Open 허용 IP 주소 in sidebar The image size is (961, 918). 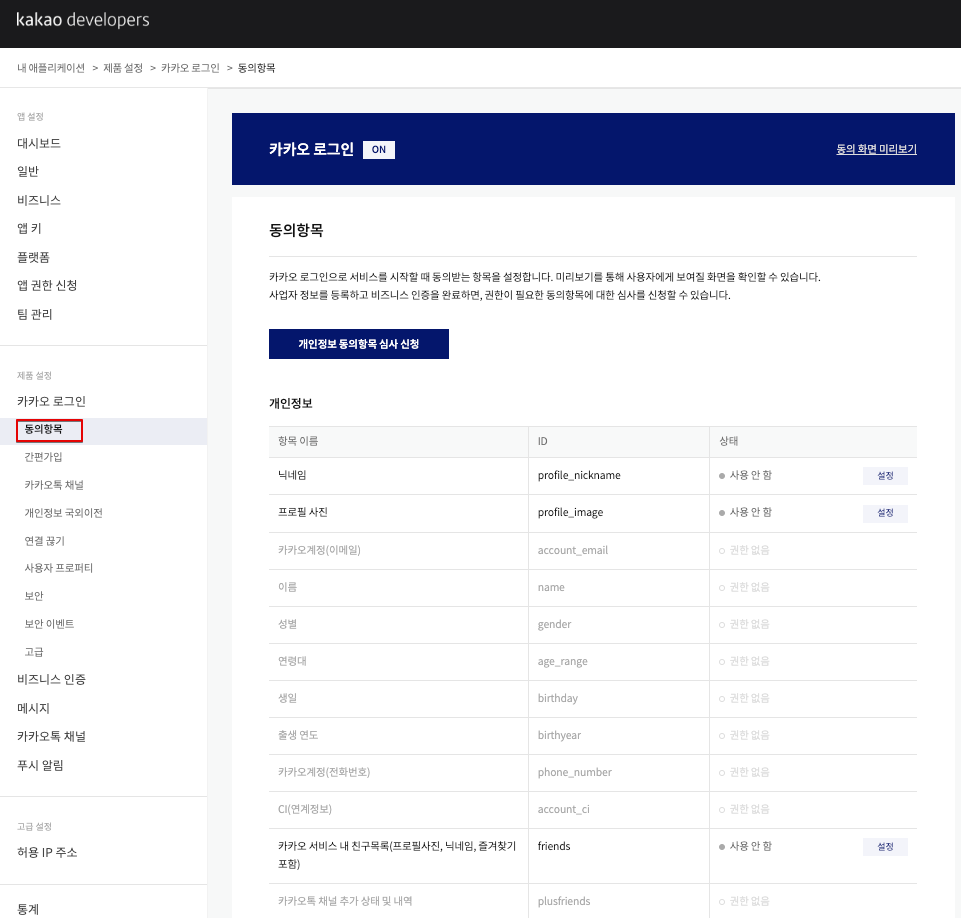(47, 852)
